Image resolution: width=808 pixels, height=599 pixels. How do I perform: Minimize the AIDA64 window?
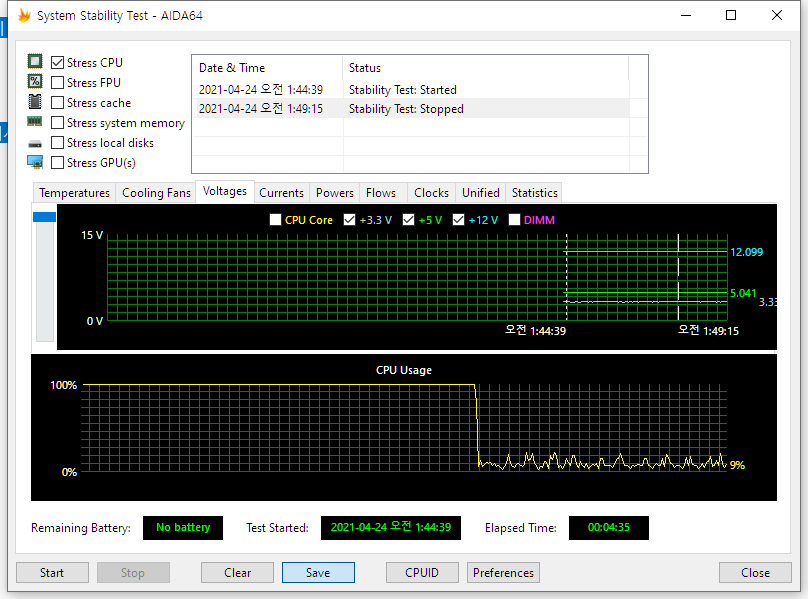[685, 15]
